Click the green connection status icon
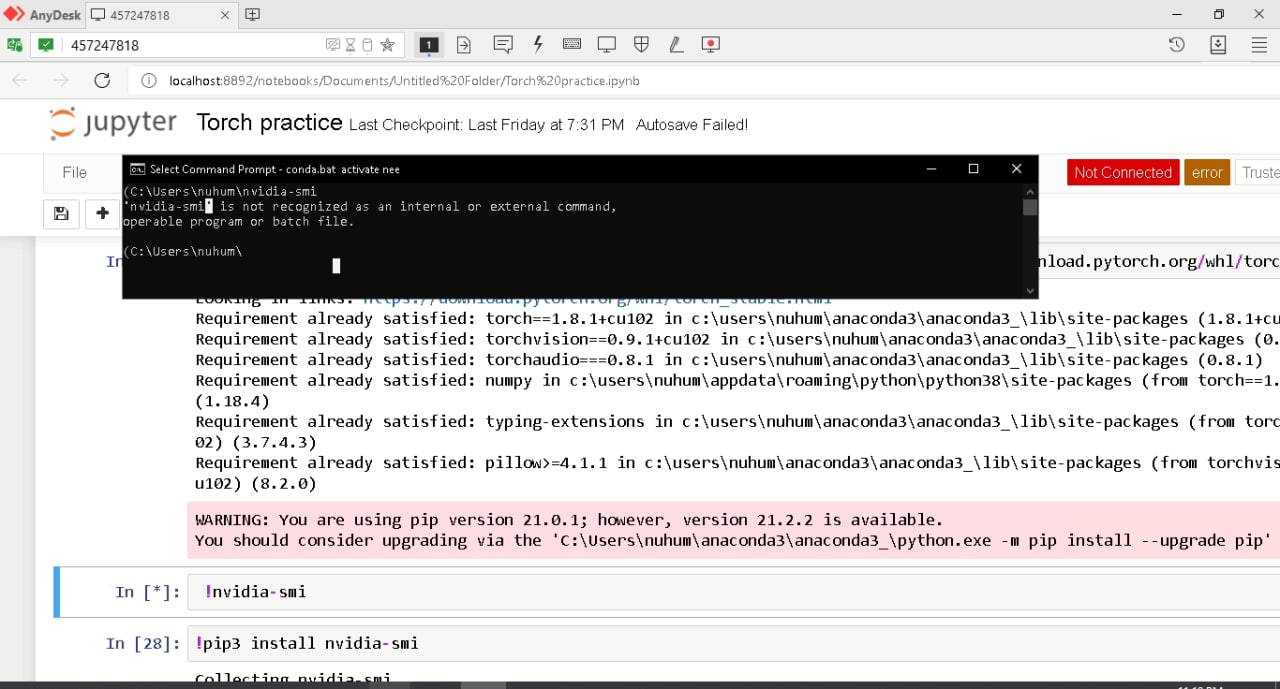This screenshot has width=1280, height=689. [14, 45]
